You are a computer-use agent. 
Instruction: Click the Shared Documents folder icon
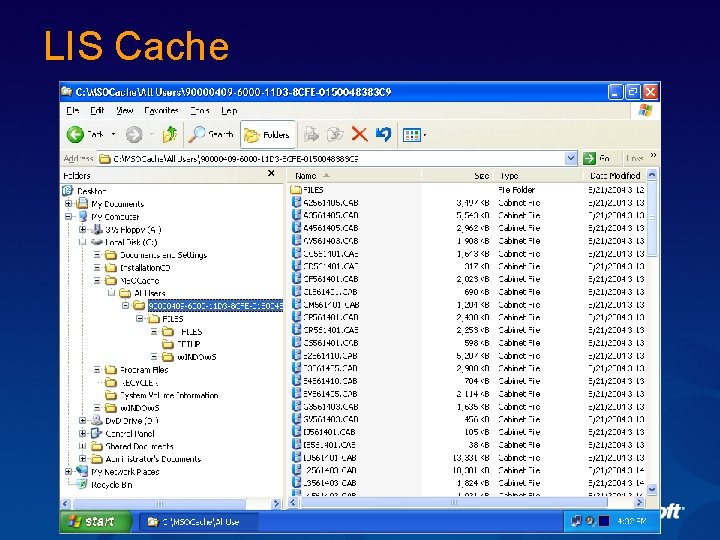pos(96,446)
